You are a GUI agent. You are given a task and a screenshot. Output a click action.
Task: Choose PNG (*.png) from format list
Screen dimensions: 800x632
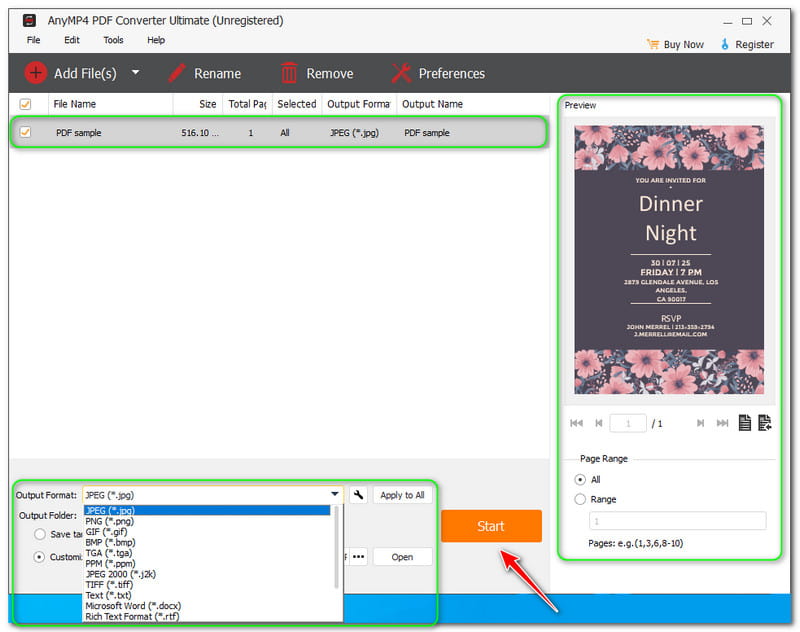pos(110,521)
